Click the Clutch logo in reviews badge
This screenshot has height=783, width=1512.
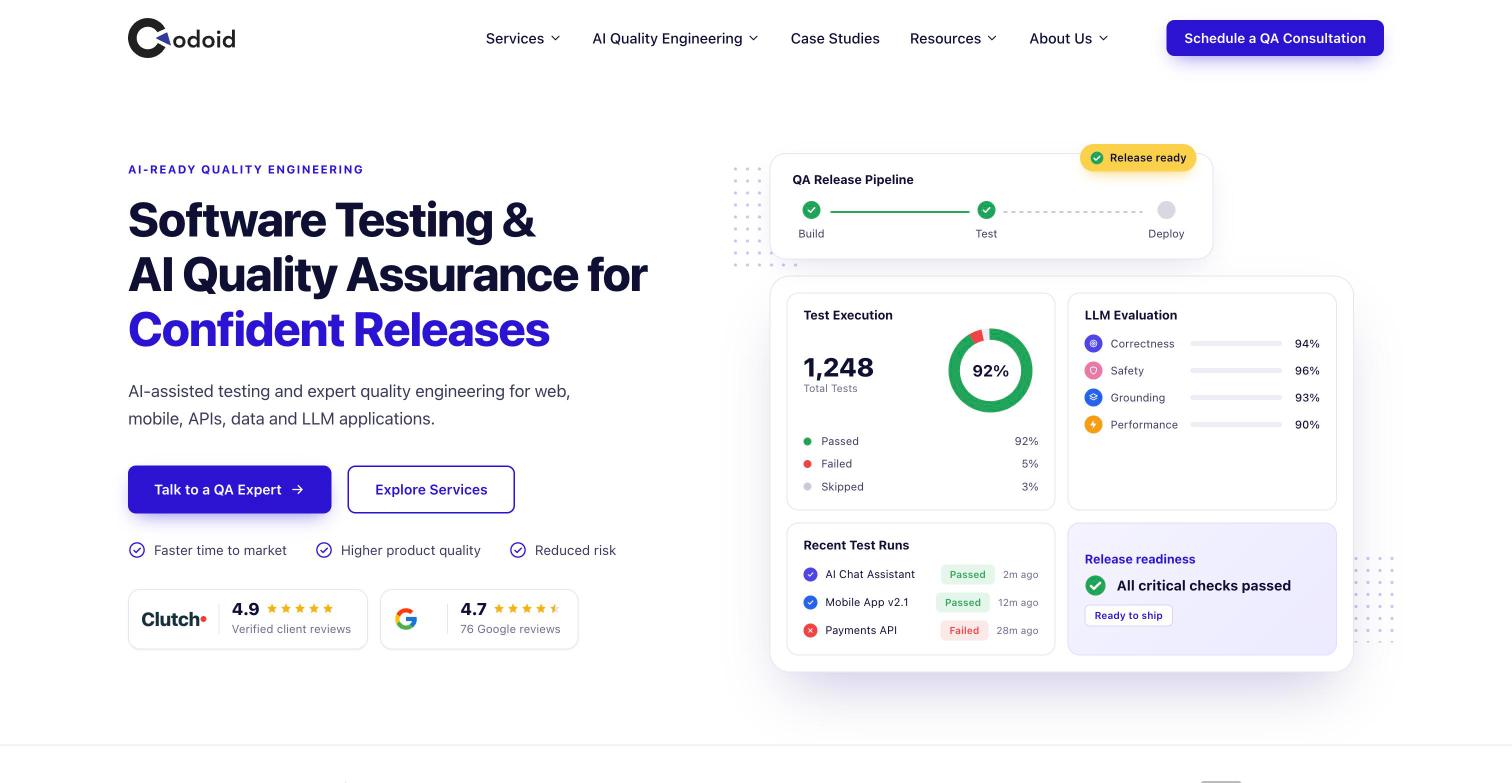coord(174,619)
